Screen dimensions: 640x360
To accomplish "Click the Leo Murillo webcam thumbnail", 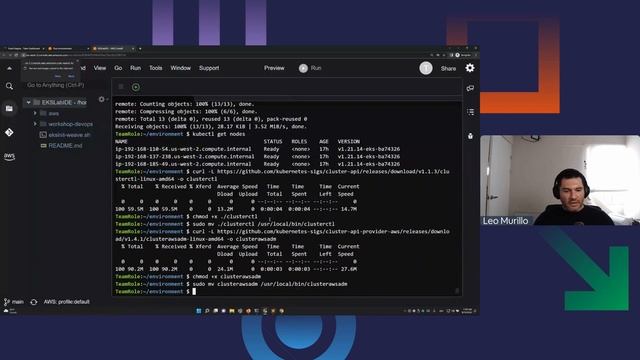I will pos(560,180).
